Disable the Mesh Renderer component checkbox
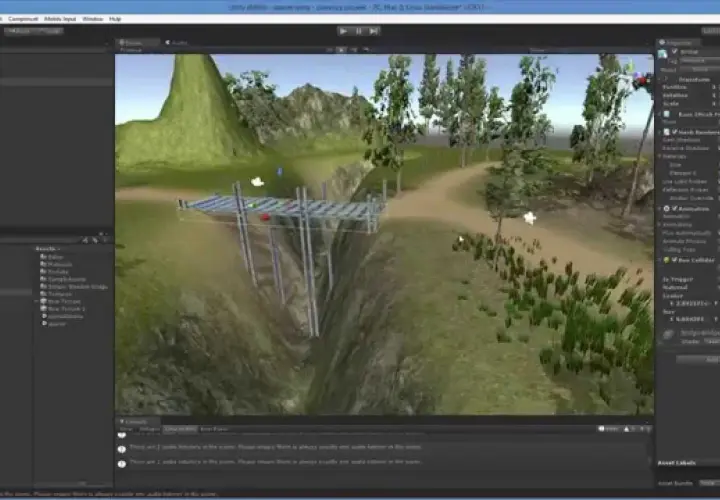This screenshot has height=500, width=720. point(675,132)
